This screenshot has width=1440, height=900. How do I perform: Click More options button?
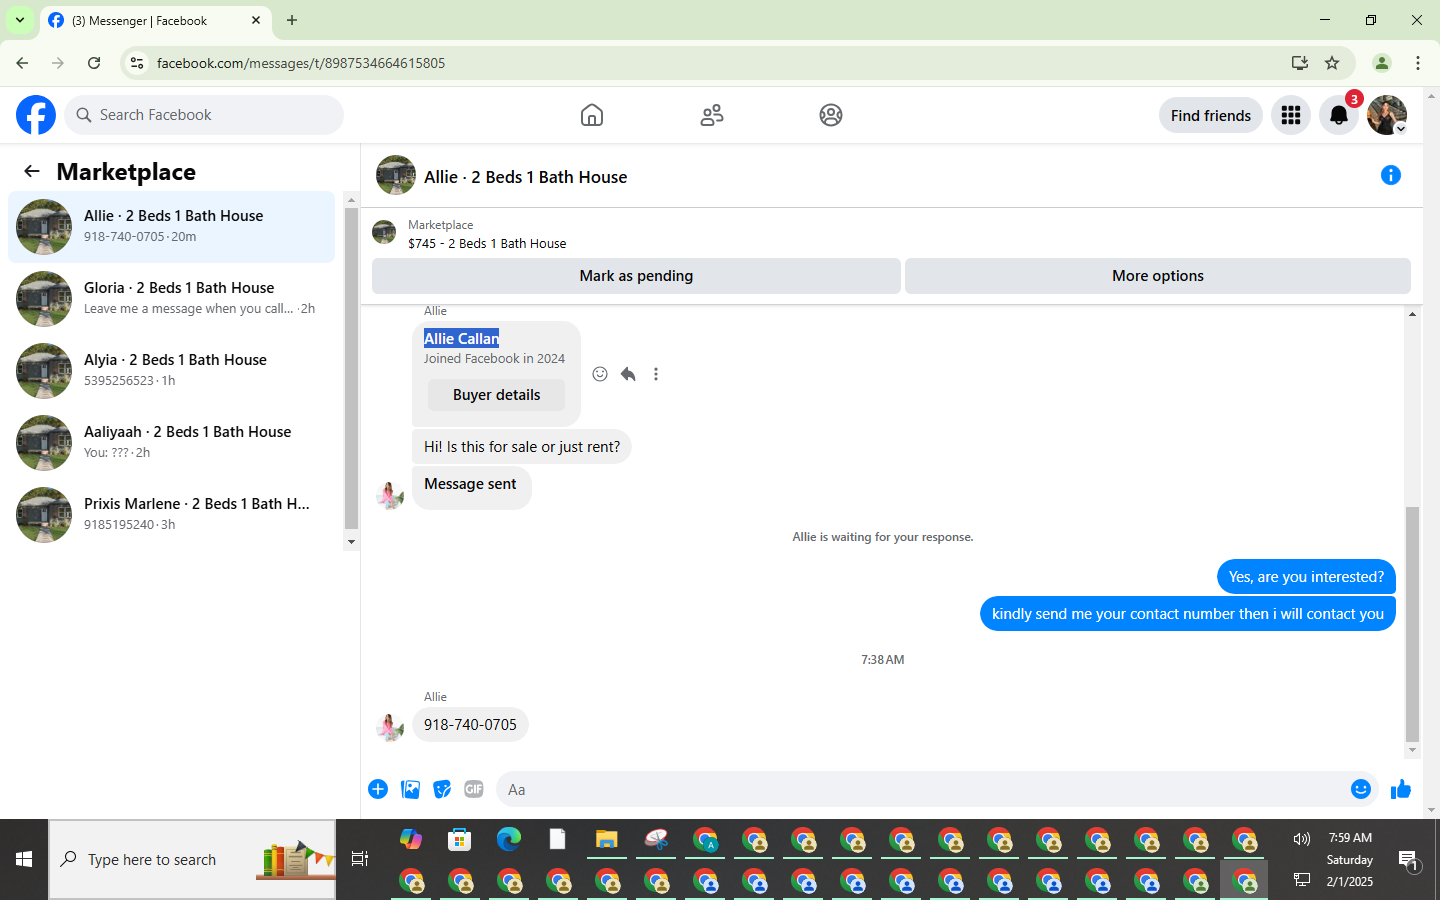pyautogui.click(x=1158, y=276)
